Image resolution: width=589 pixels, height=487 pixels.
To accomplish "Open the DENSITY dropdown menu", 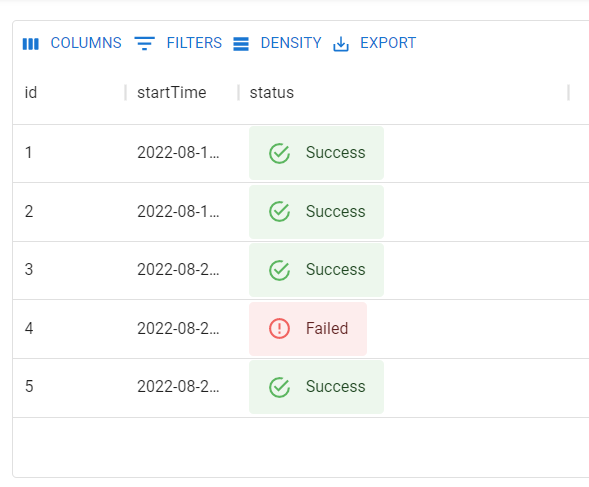I will click(x=277, y=43).
